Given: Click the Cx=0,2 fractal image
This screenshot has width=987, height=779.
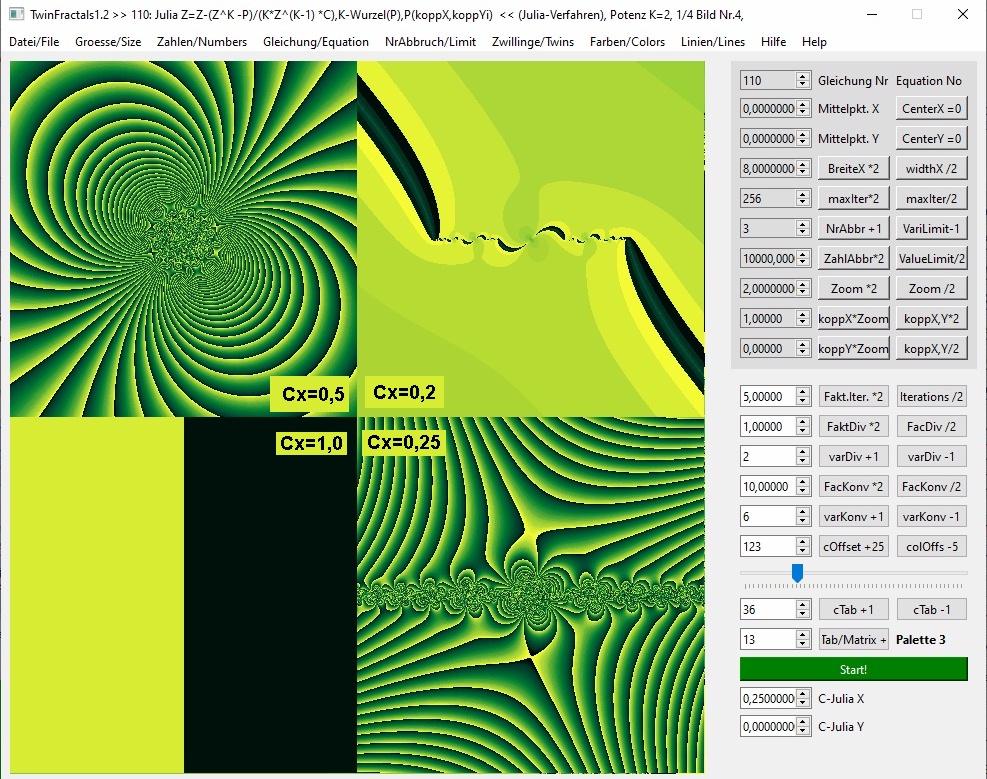Looking at the screenshot, I should point(531,238).
